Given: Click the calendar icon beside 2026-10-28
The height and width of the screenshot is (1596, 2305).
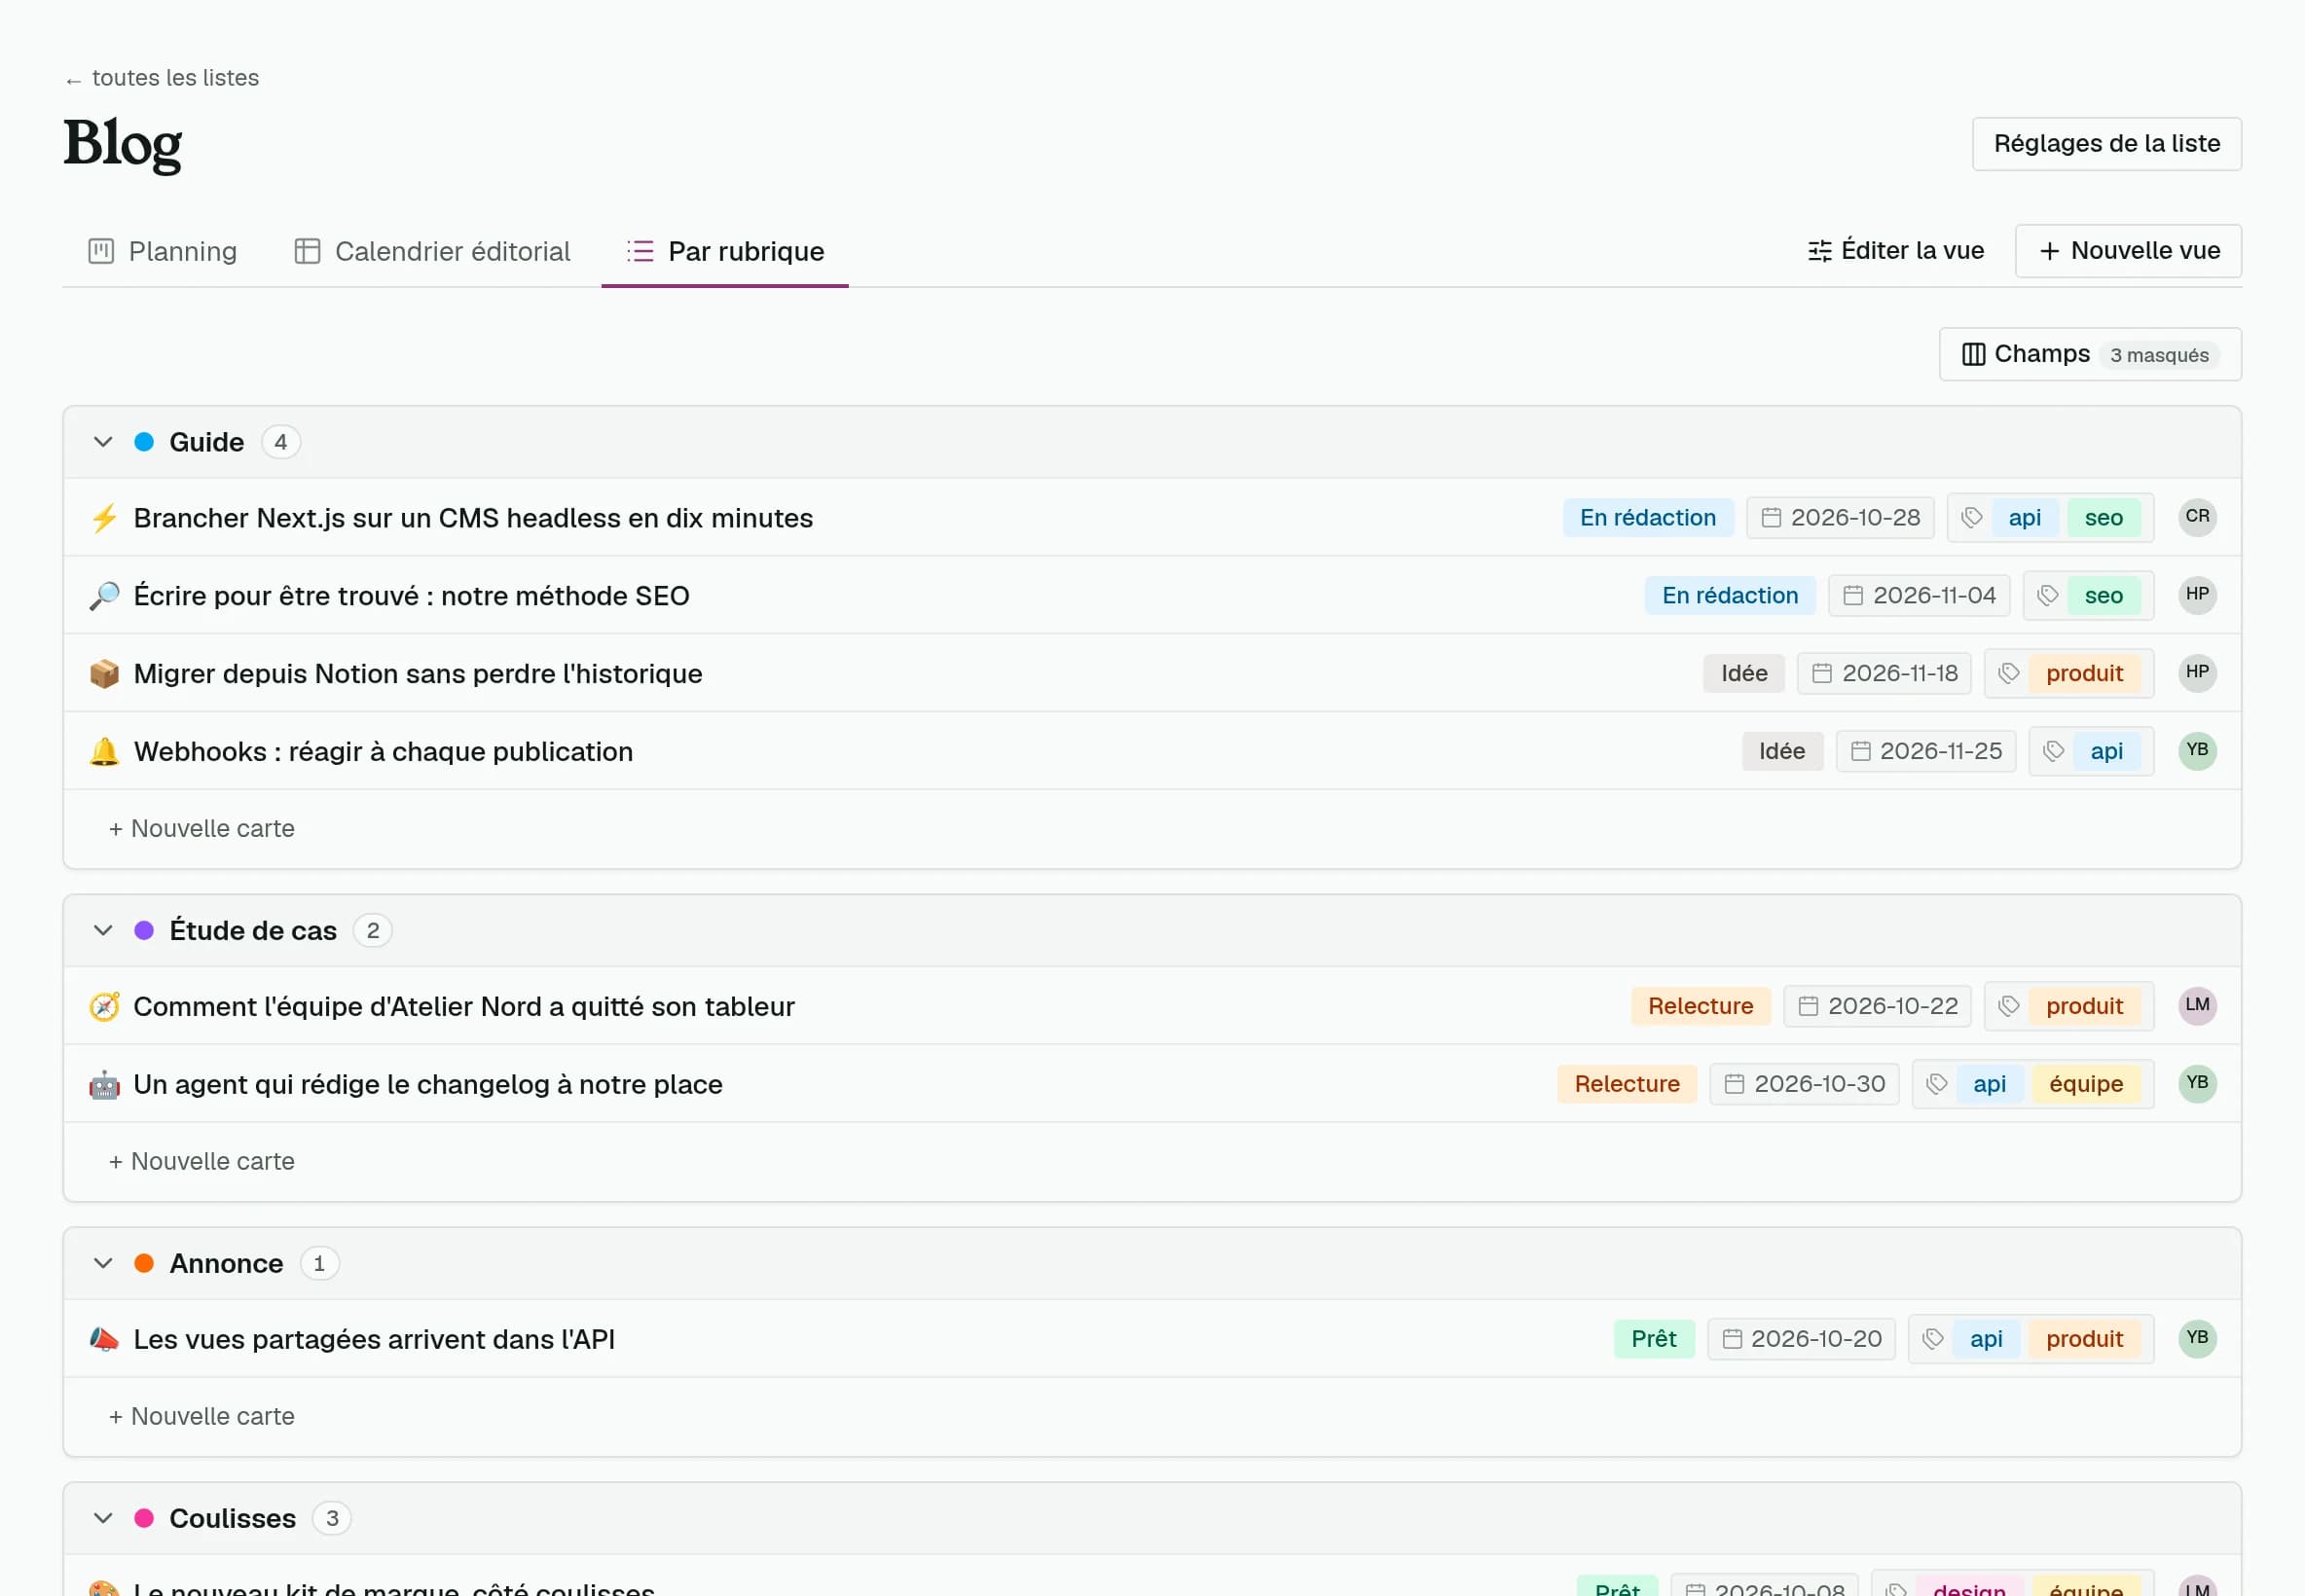Looking at the screenshot, I should (x=1771, y=518).
